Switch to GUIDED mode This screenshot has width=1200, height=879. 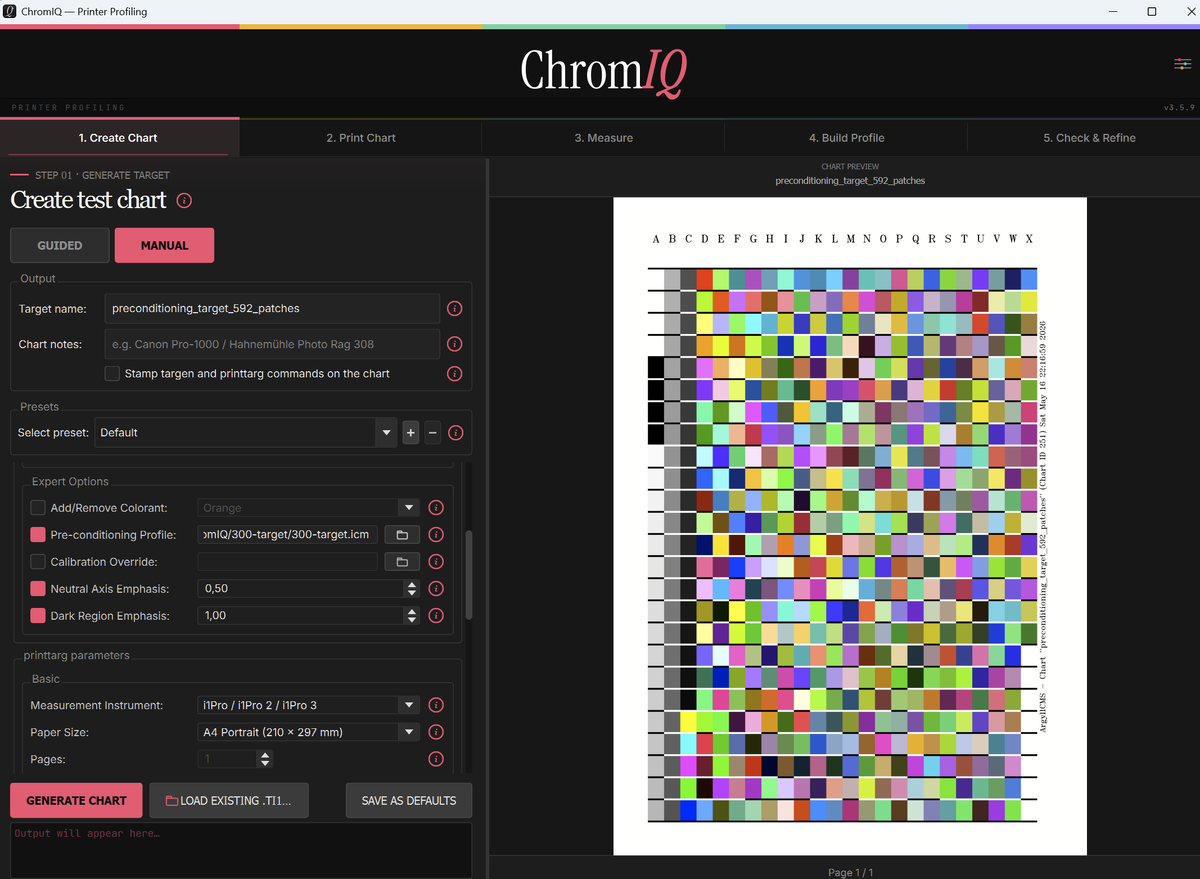click(x=60, y=245)
